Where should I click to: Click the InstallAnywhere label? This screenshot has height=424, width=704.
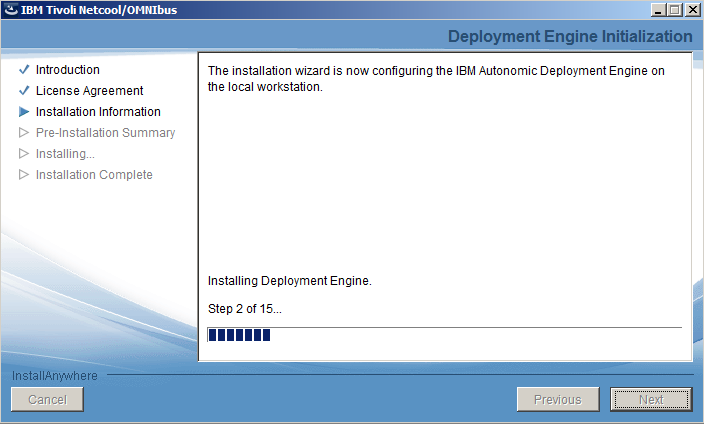(x=55, y=376)
